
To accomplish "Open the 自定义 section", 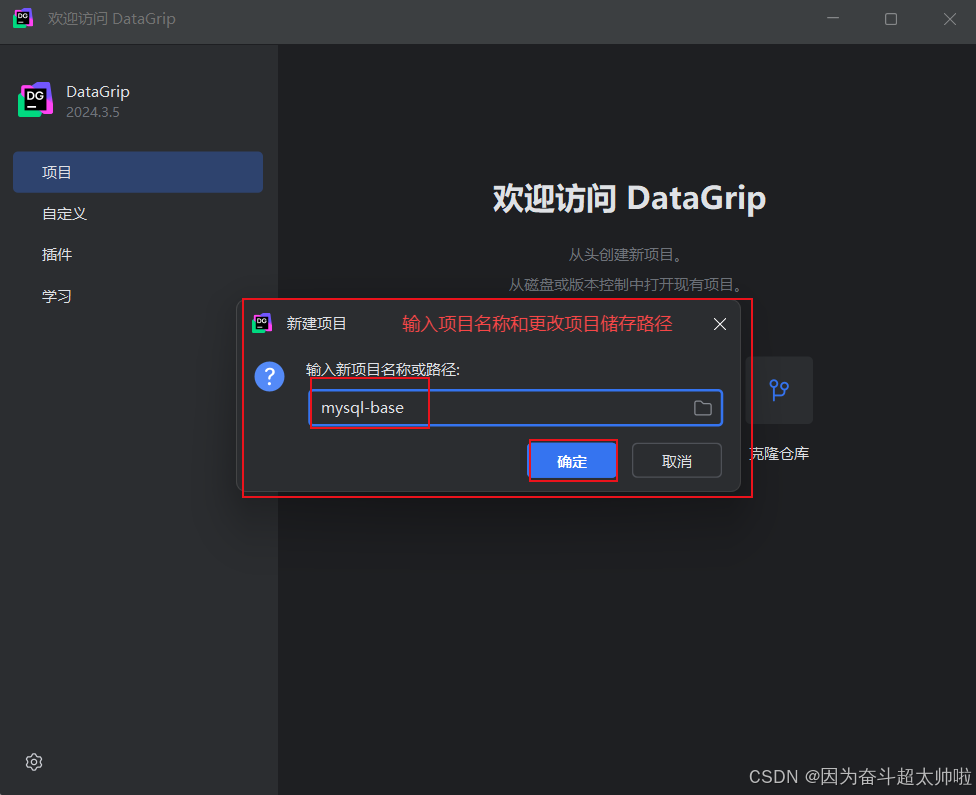I will (64, 214).
